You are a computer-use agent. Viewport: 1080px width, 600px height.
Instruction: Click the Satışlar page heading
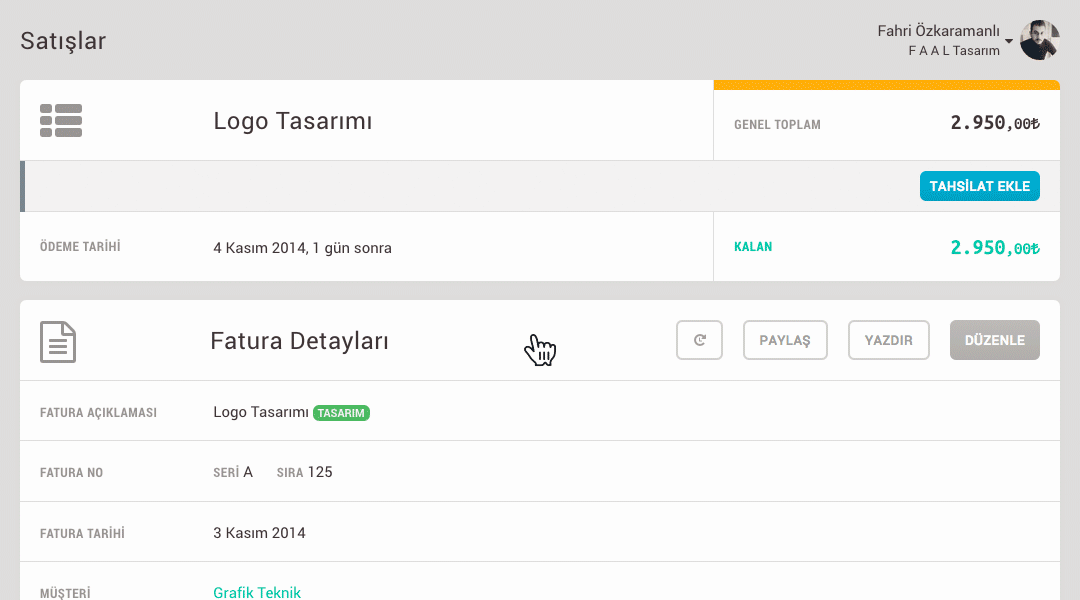tap(63, 41)
